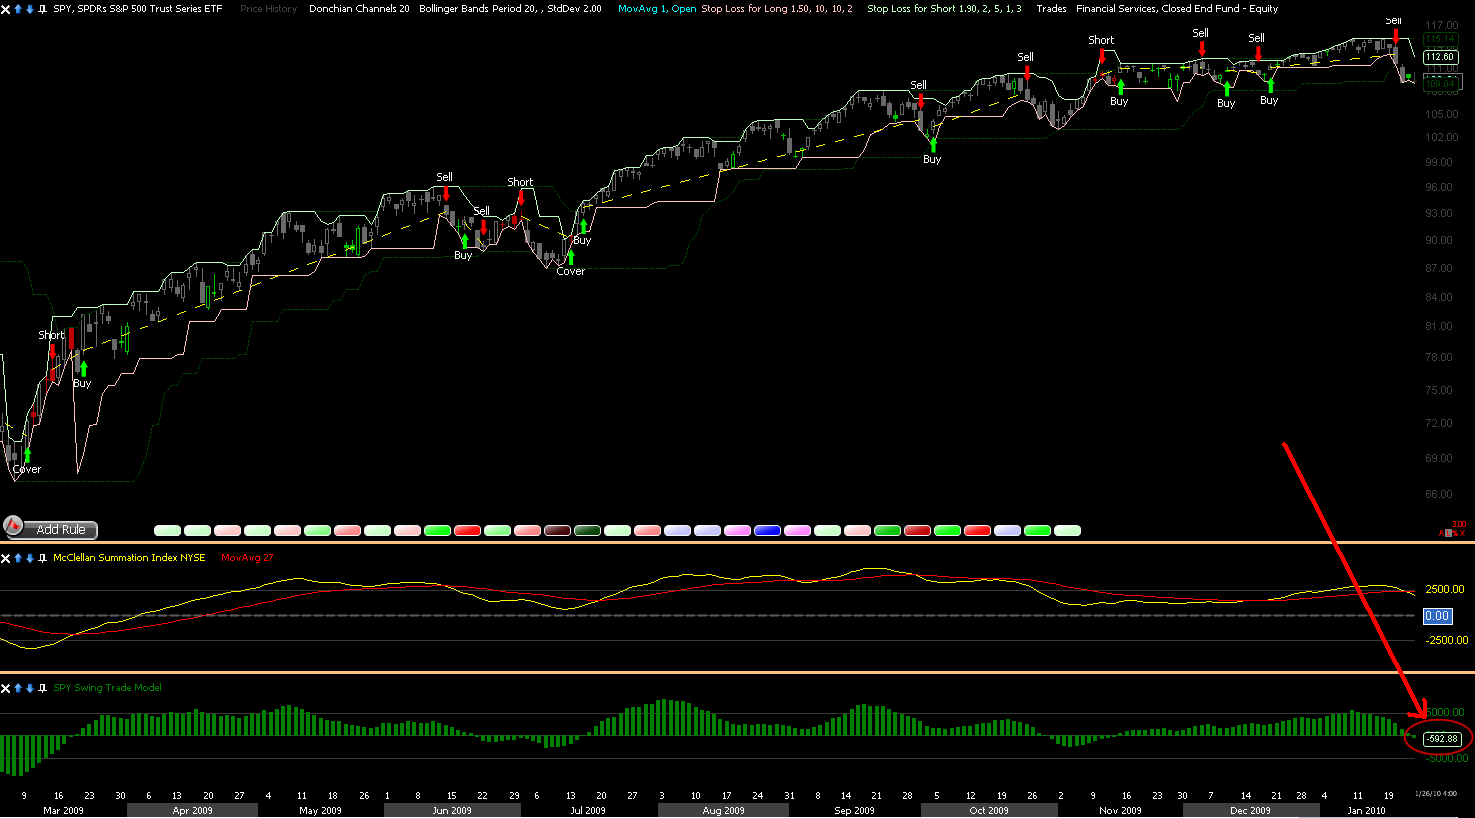Viewport: 1475px width, 818px height.
Task: Click the 2500.00 McClellan scale label
Action: tap(1446, 590)
